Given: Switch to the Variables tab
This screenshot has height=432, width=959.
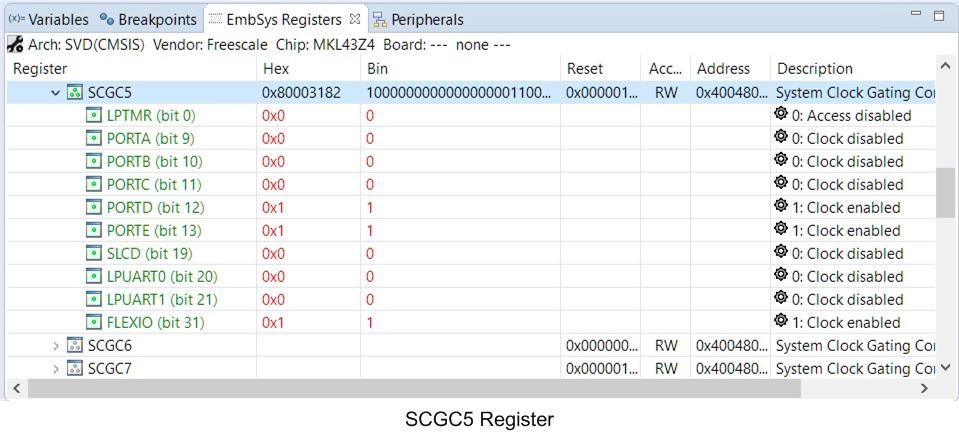Looking at the screenshot, I should [48, 19].
